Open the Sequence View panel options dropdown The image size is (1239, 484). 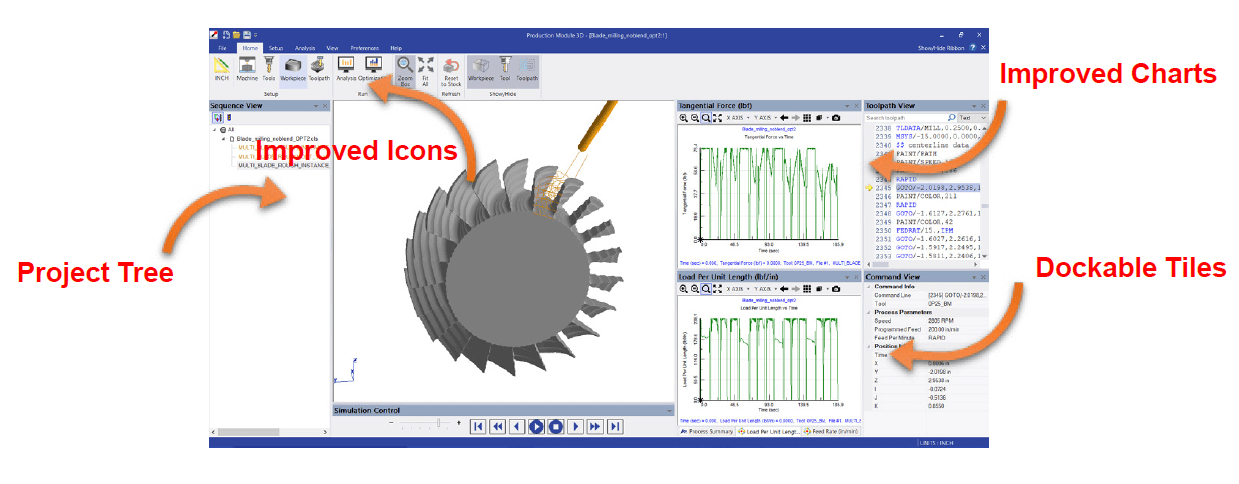(x=315, y=105)
